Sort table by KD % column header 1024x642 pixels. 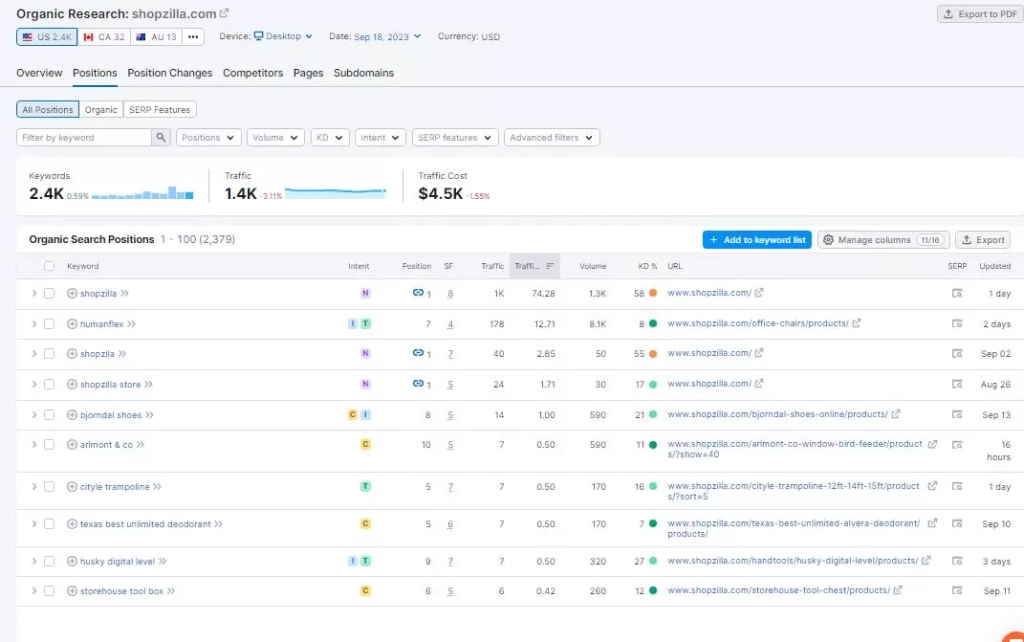pyautogui.click(x=647, y=266)
